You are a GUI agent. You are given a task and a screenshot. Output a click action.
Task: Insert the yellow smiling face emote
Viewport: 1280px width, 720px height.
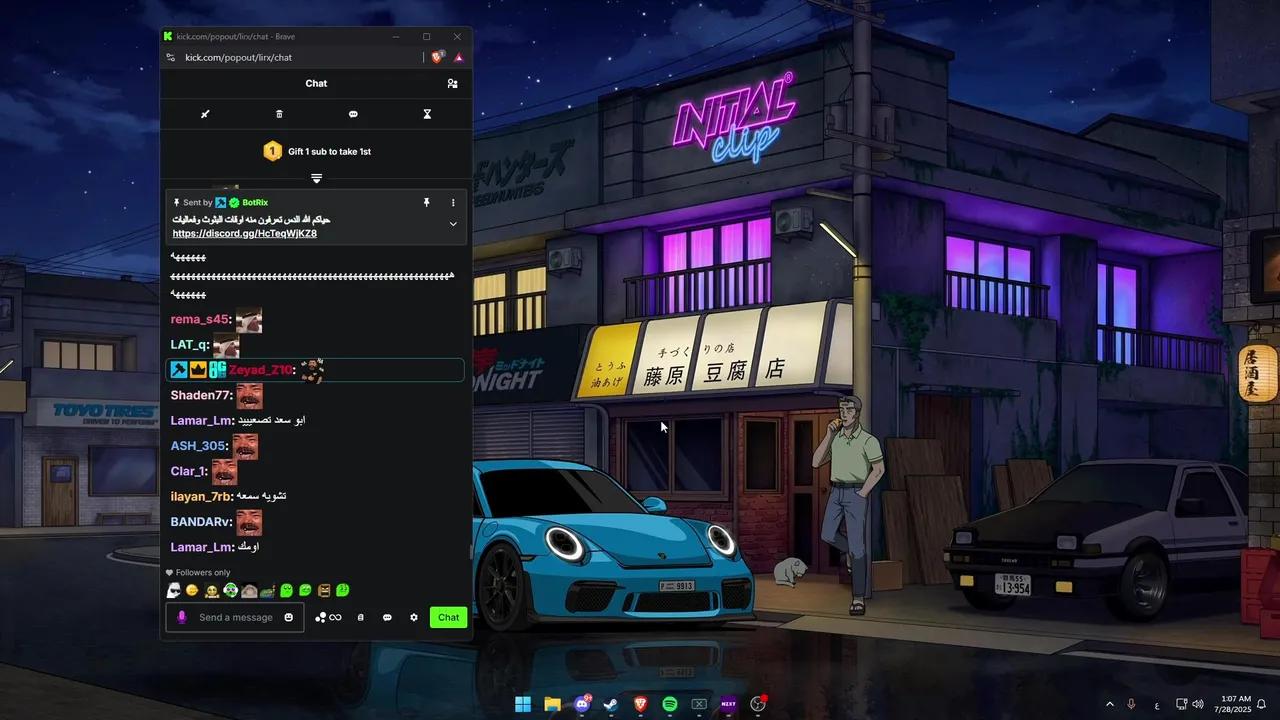point(192,591)
